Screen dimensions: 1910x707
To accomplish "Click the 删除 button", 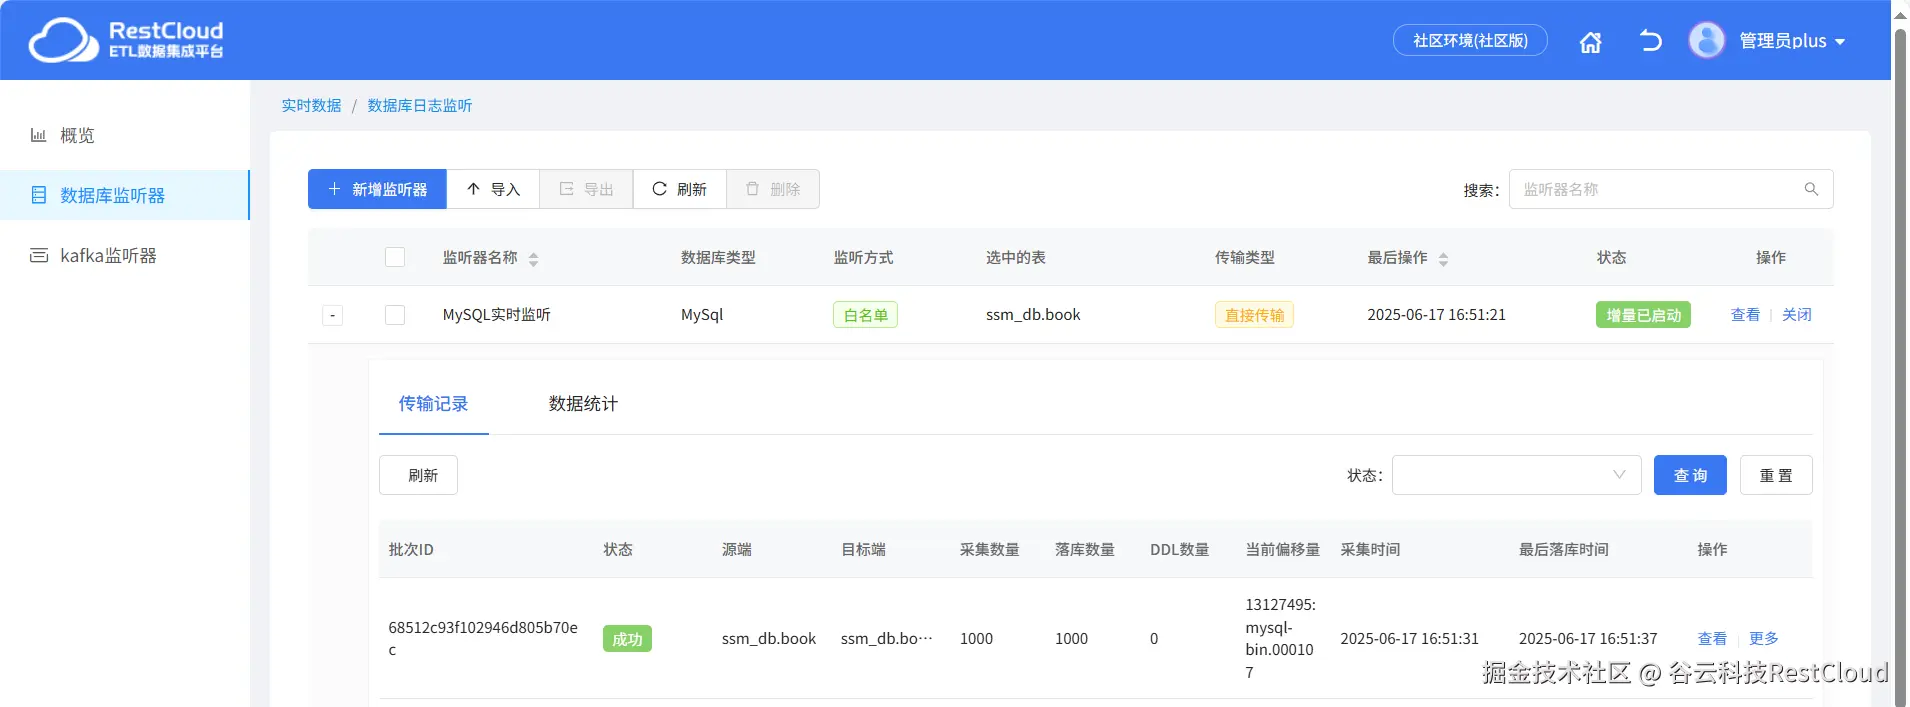I will [773, 189].
